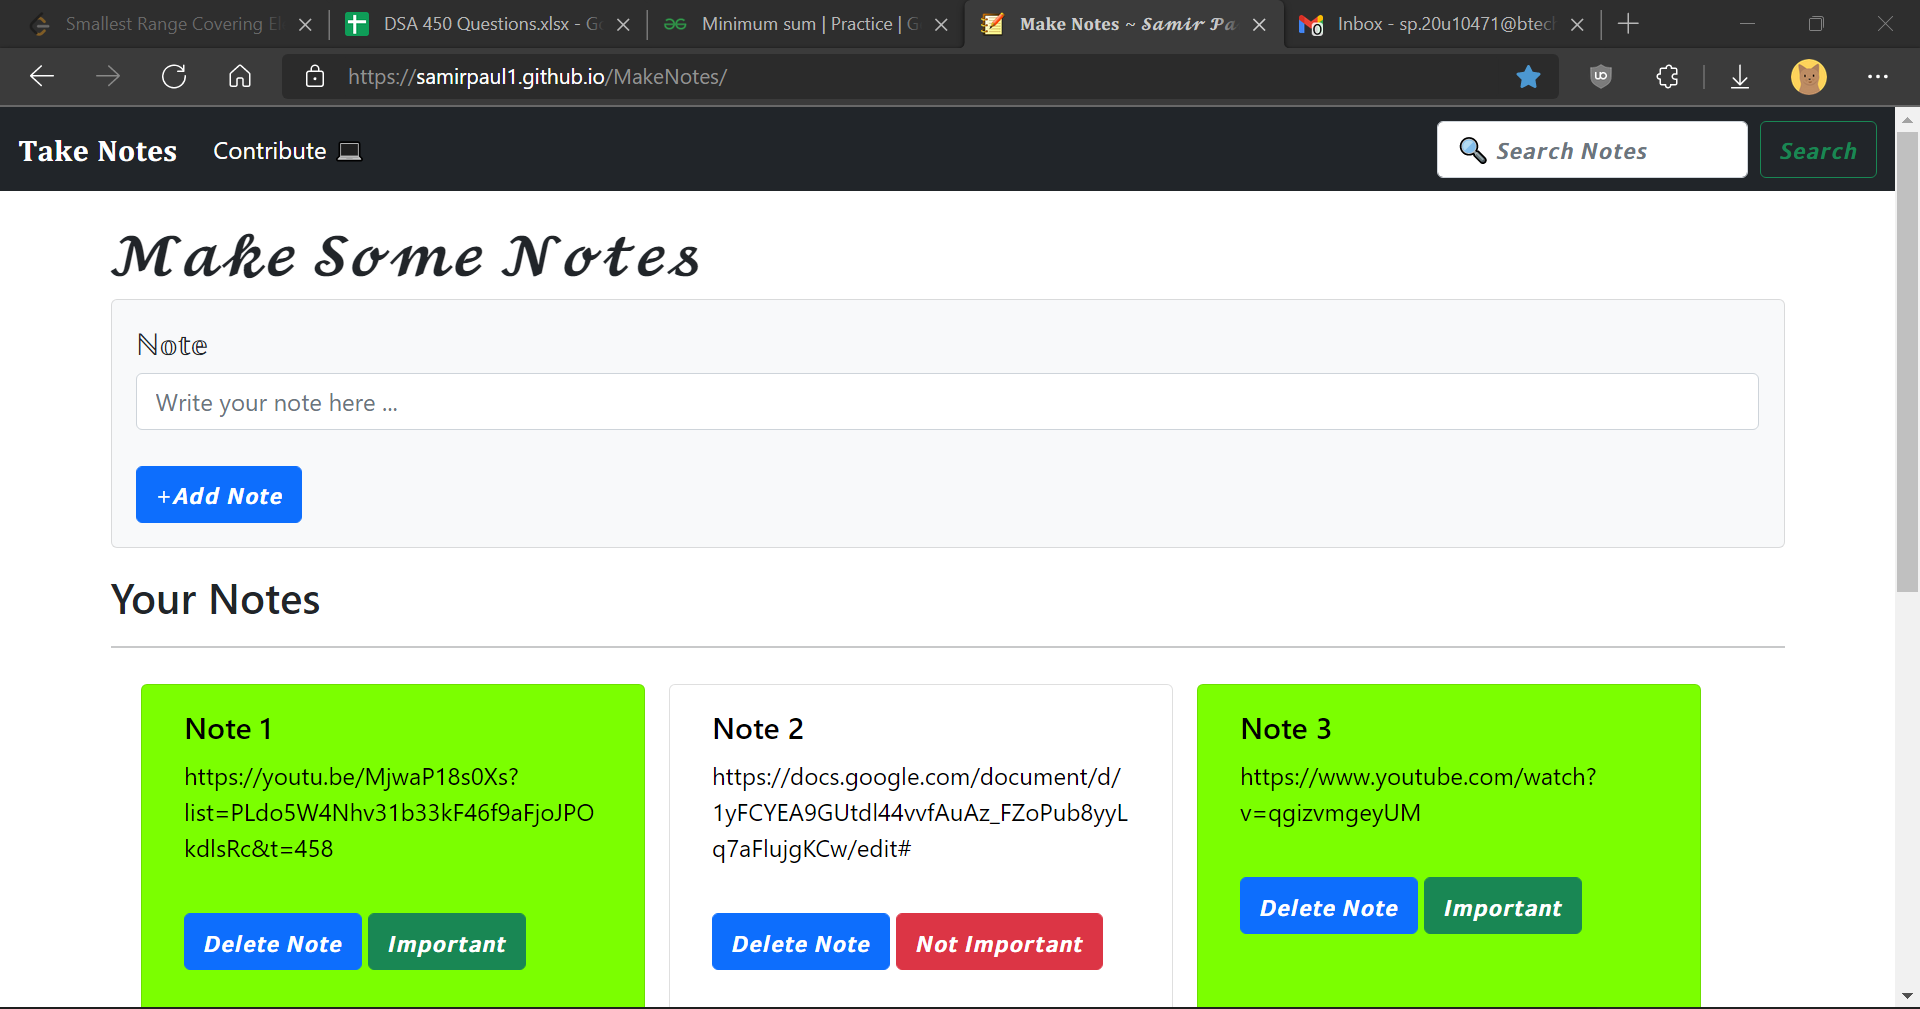Image resolution: width=1920 pixels, height=1009 pixels.
Task: Close the DSA 450 Questions tab
Action: [x=623, y=24]
